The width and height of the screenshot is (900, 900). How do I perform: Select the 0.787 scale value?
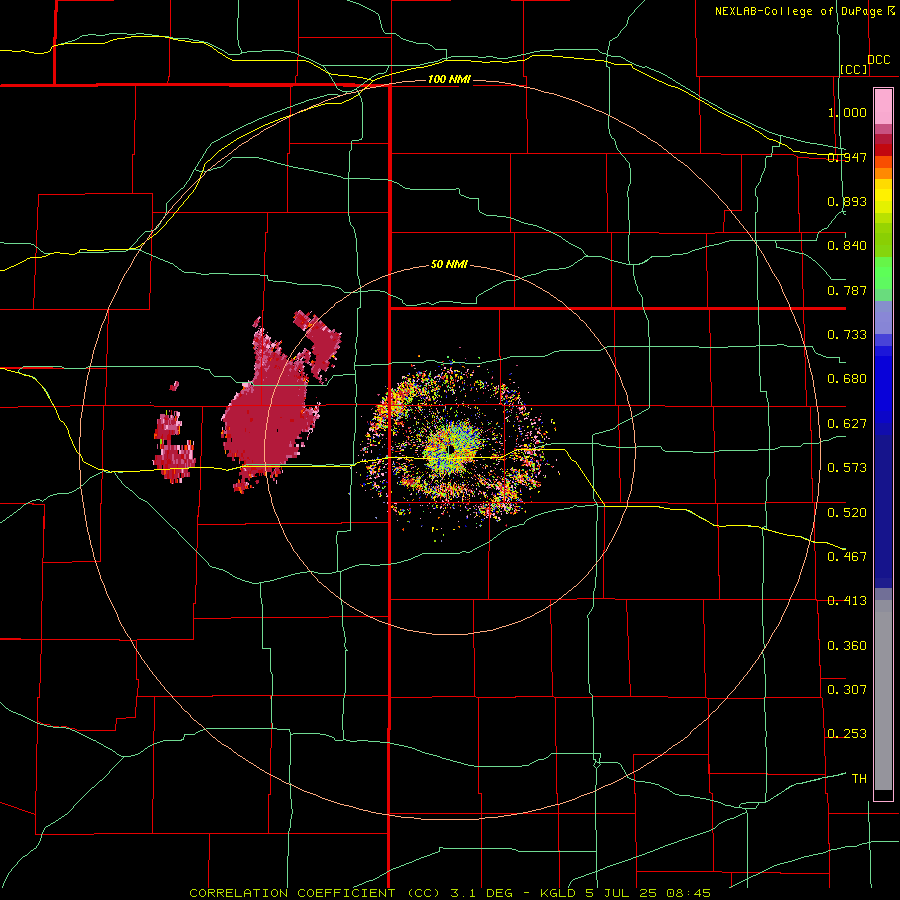click(x=847, y=290)
